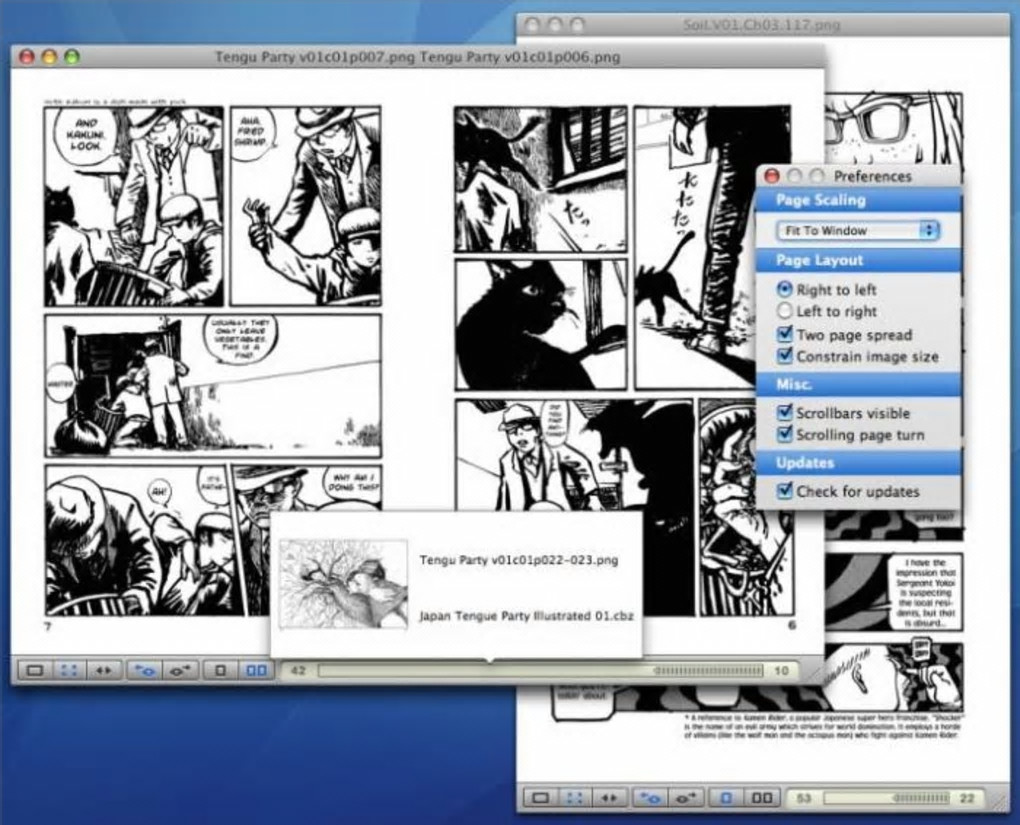
Task: Switch to two page spread in Tengu Party window
Action: [x=256, y=669]
